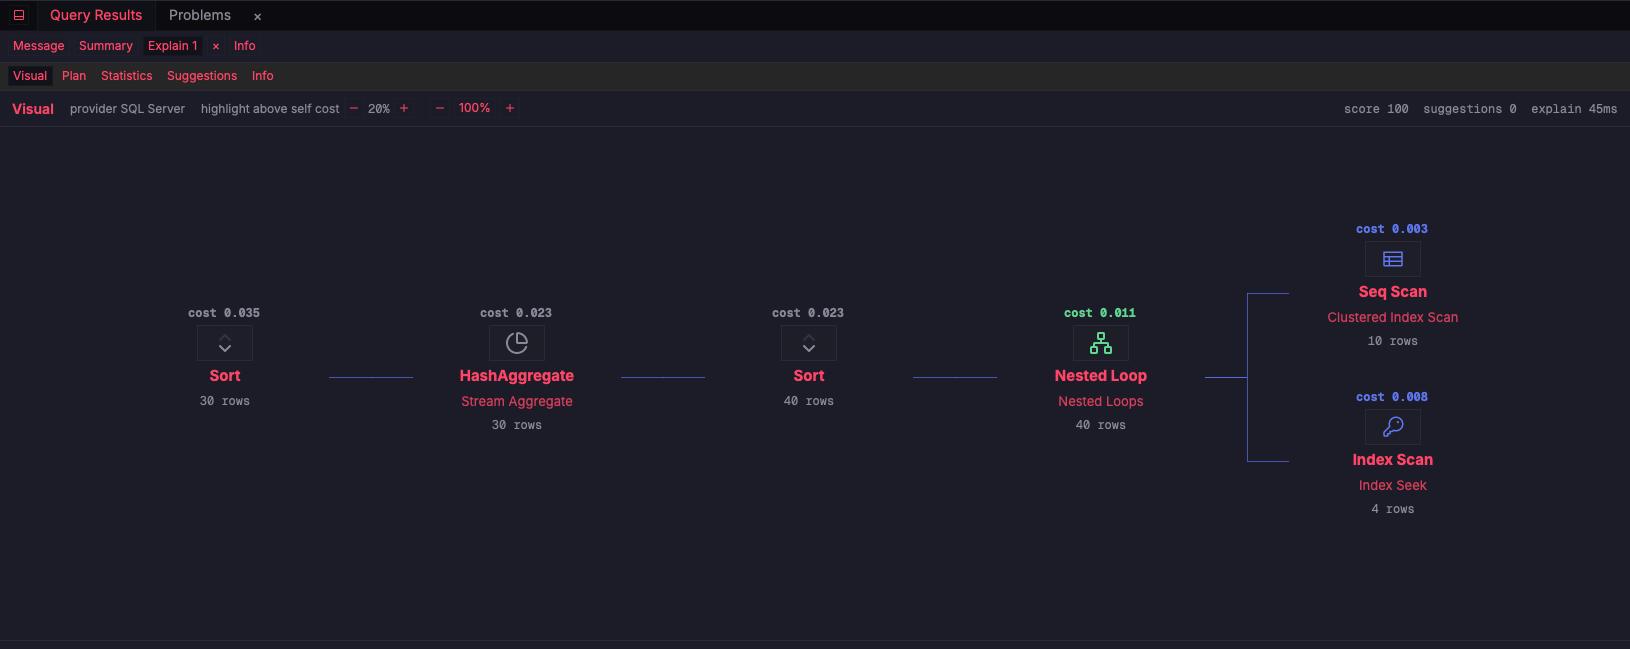The image size is (1630, 649).
Task: Click the cost 0.023 label above HashAggregate
Action: [x=516, y=313]
